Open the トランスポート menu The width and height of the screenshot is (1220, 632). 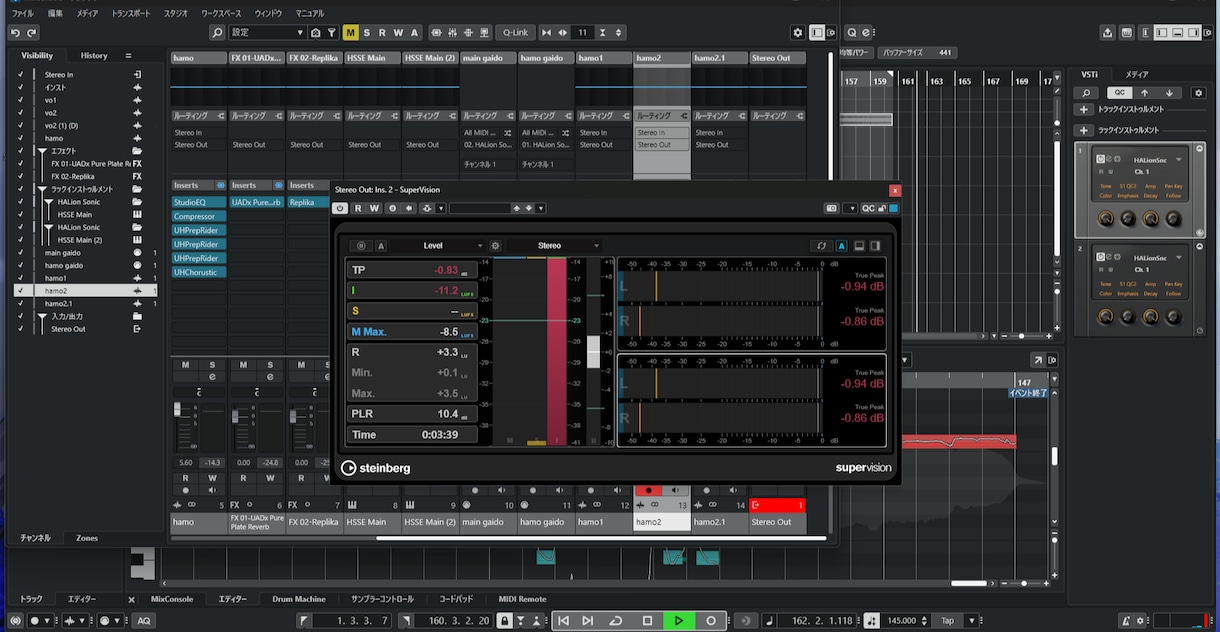click(x=131, y=14)
